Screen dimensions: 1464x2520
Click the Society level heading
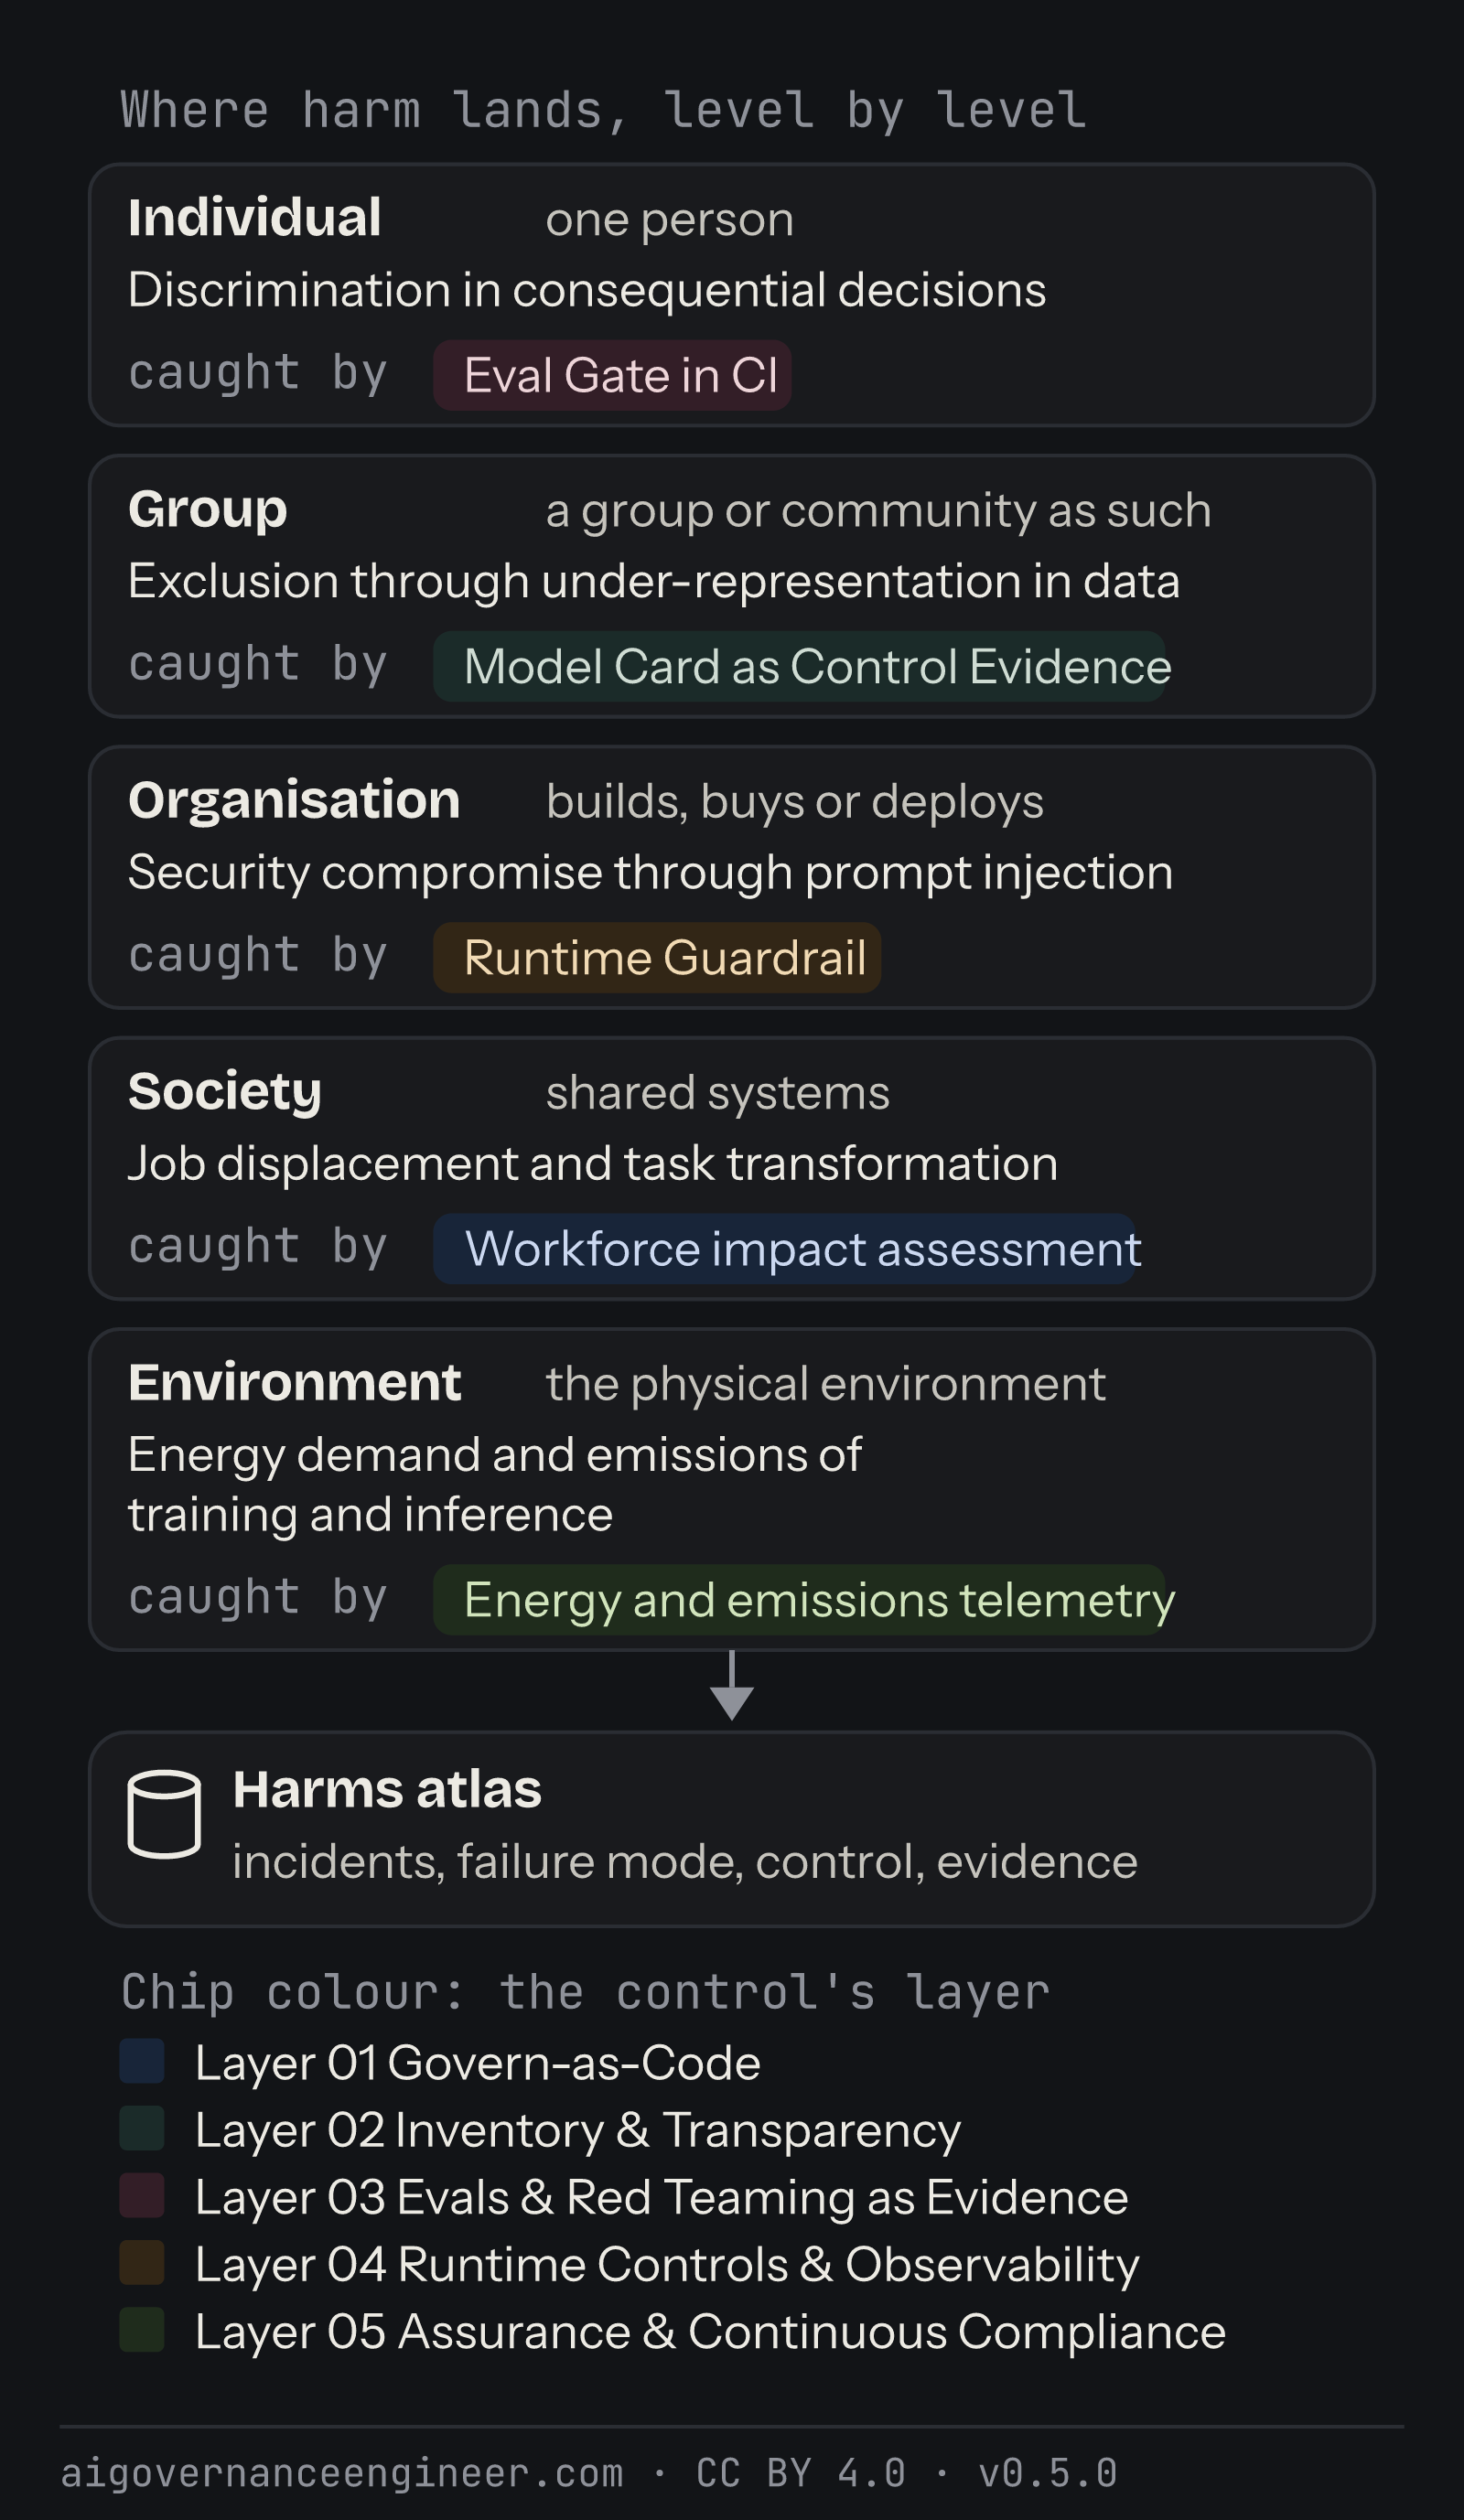click(x=224, y=1091)
